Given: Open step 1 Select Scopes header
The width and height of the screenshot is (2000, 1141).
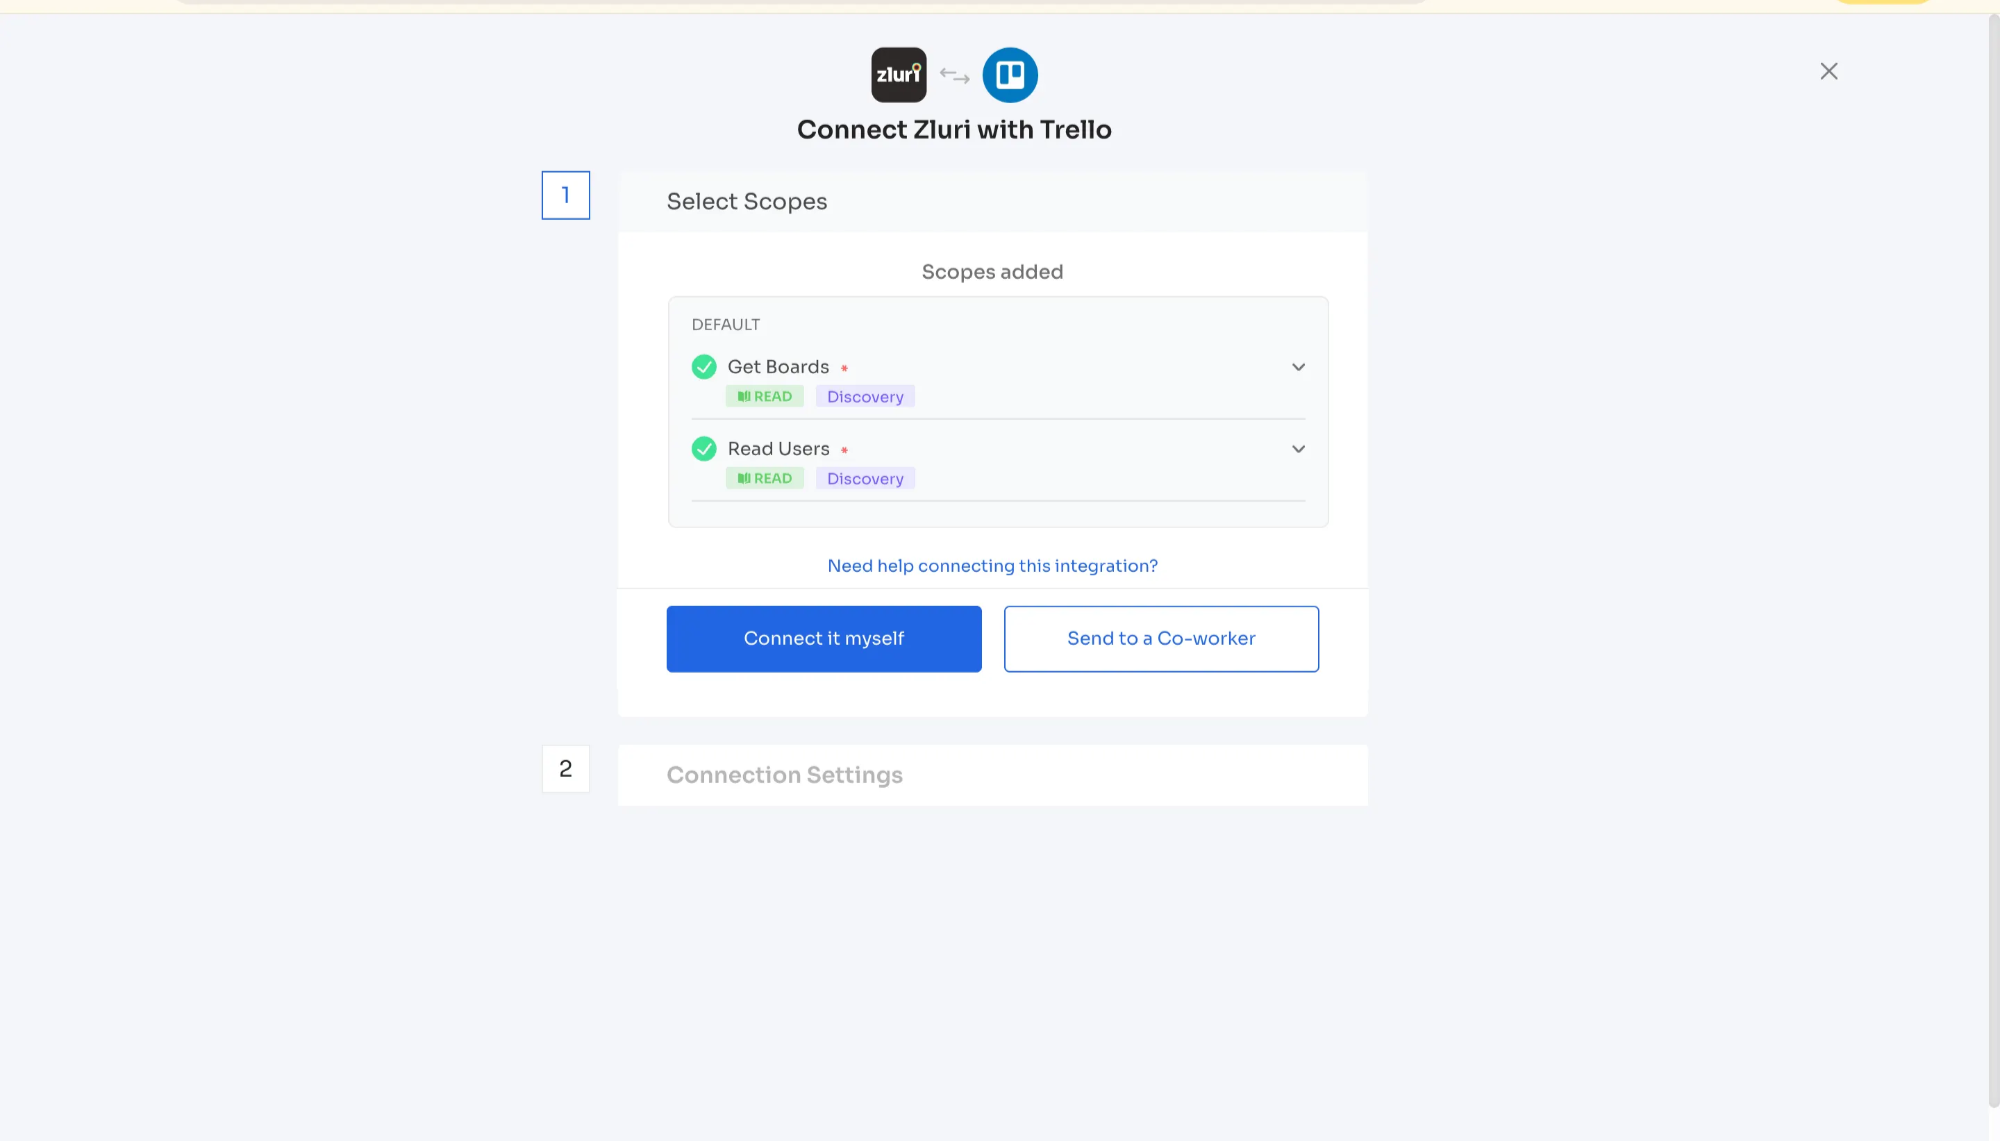Looking at the screenshot, I should click(x=747, y=202).
